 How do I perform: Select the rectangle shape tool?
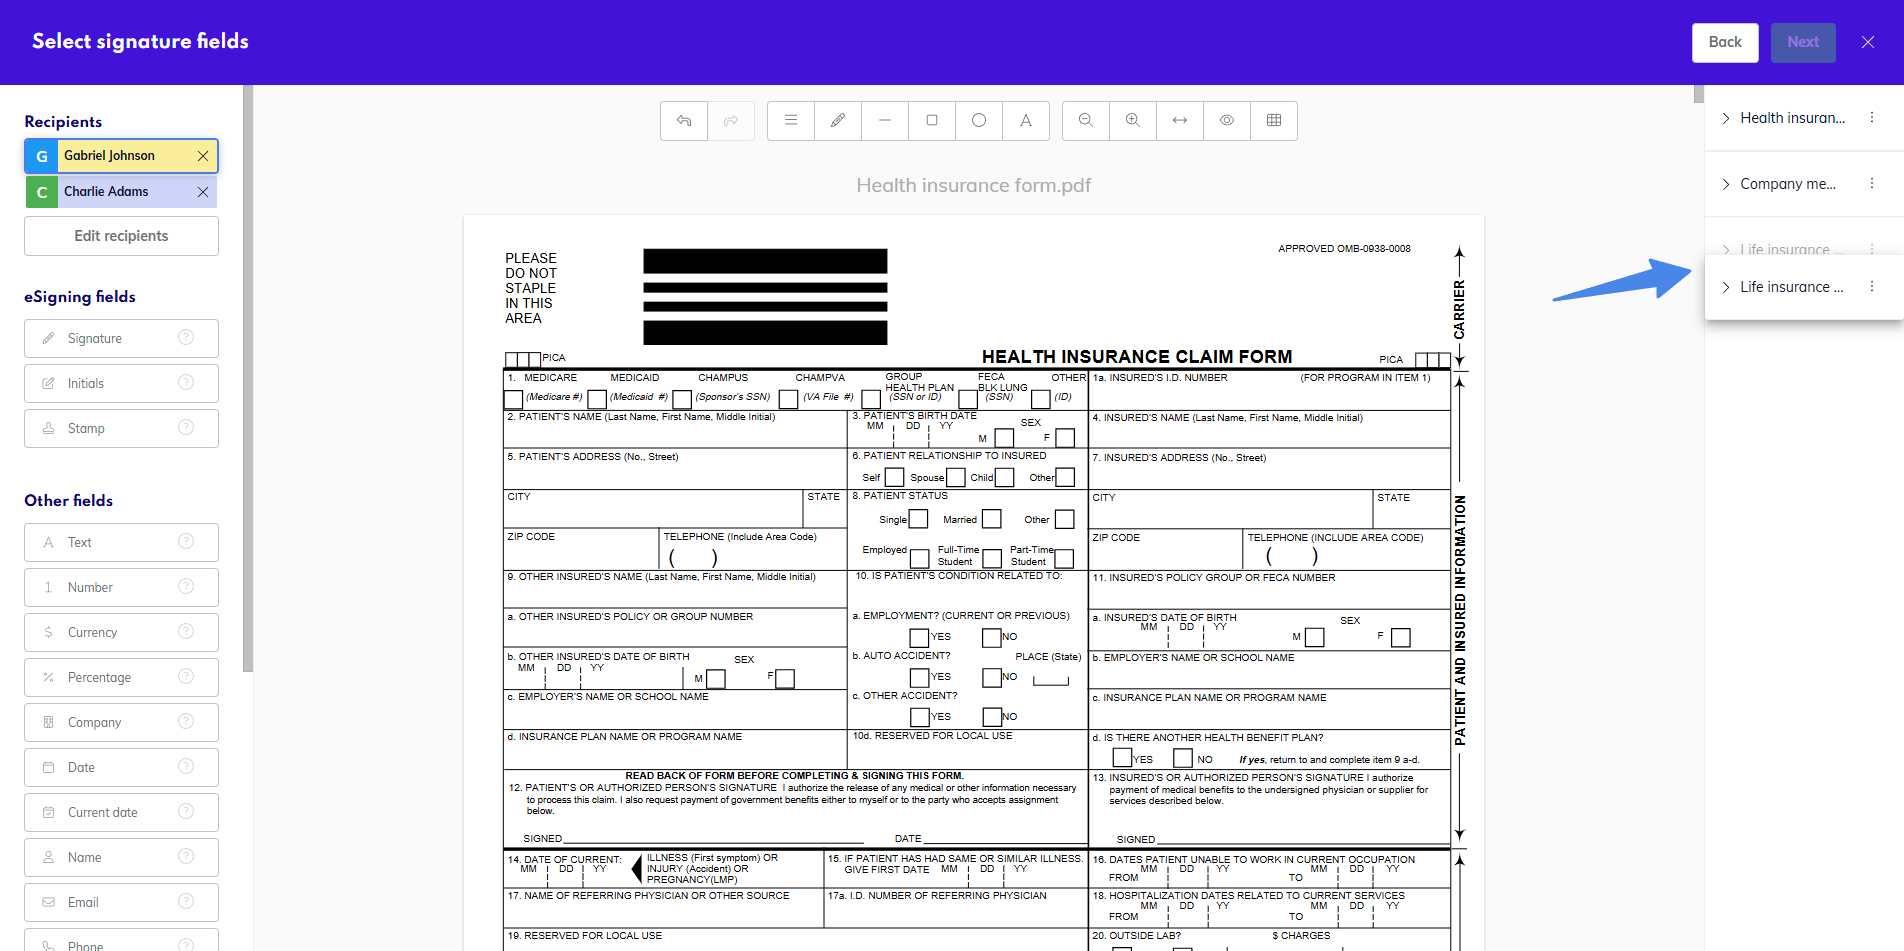tap(932, 120)
